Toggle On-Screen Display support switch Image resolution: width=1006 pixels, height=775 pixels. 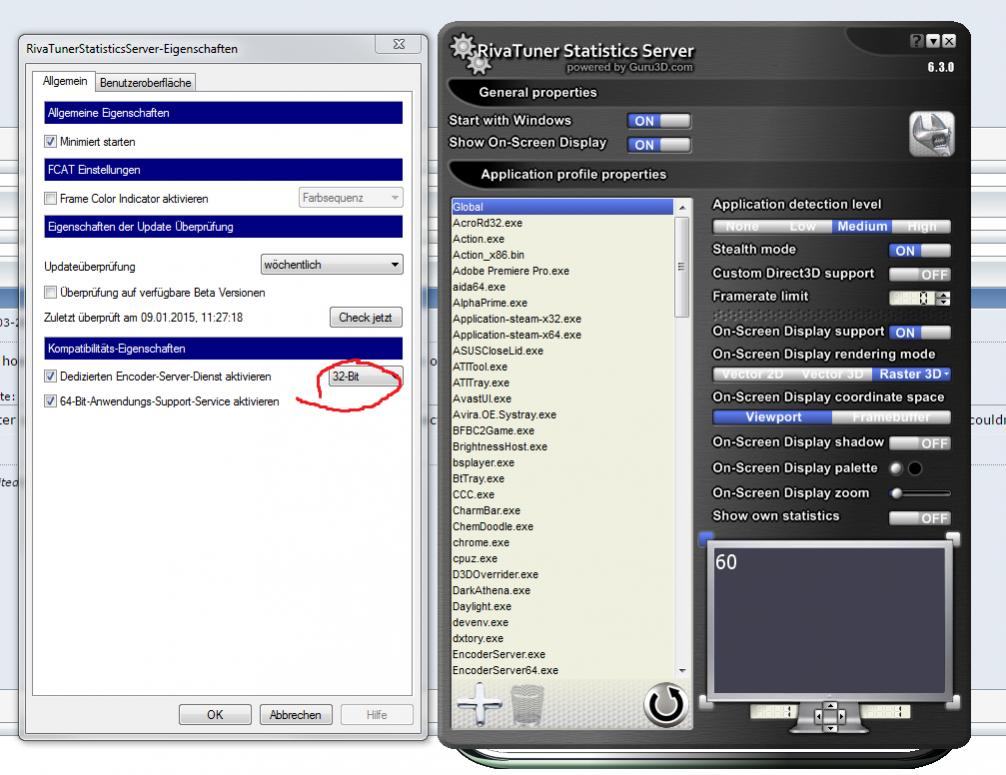920,332
